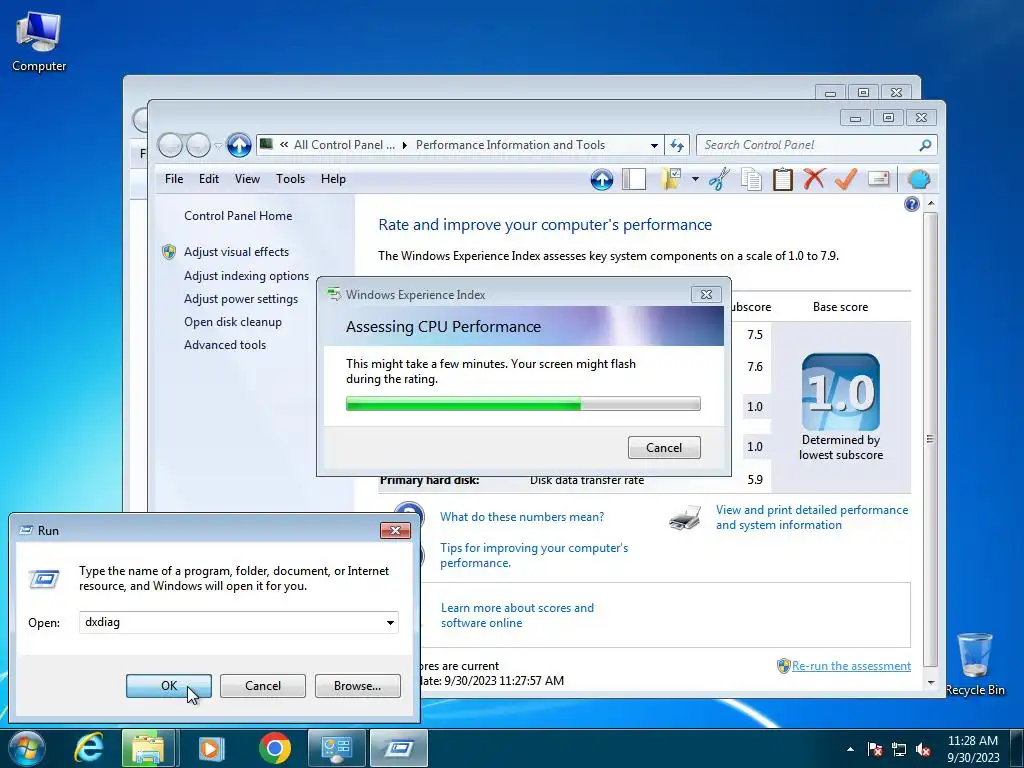Screen dimensions: 1024x768
Task: Go to Control Panel Home
Action: pyautogui.click(x=238, y=216)
